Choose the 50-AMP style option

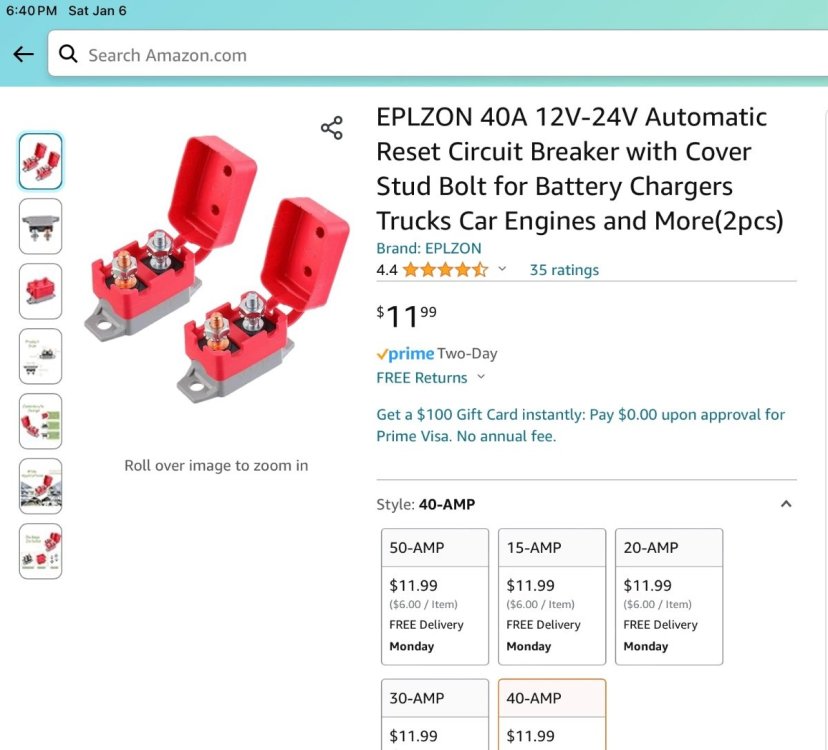click(x=435, y=596)
